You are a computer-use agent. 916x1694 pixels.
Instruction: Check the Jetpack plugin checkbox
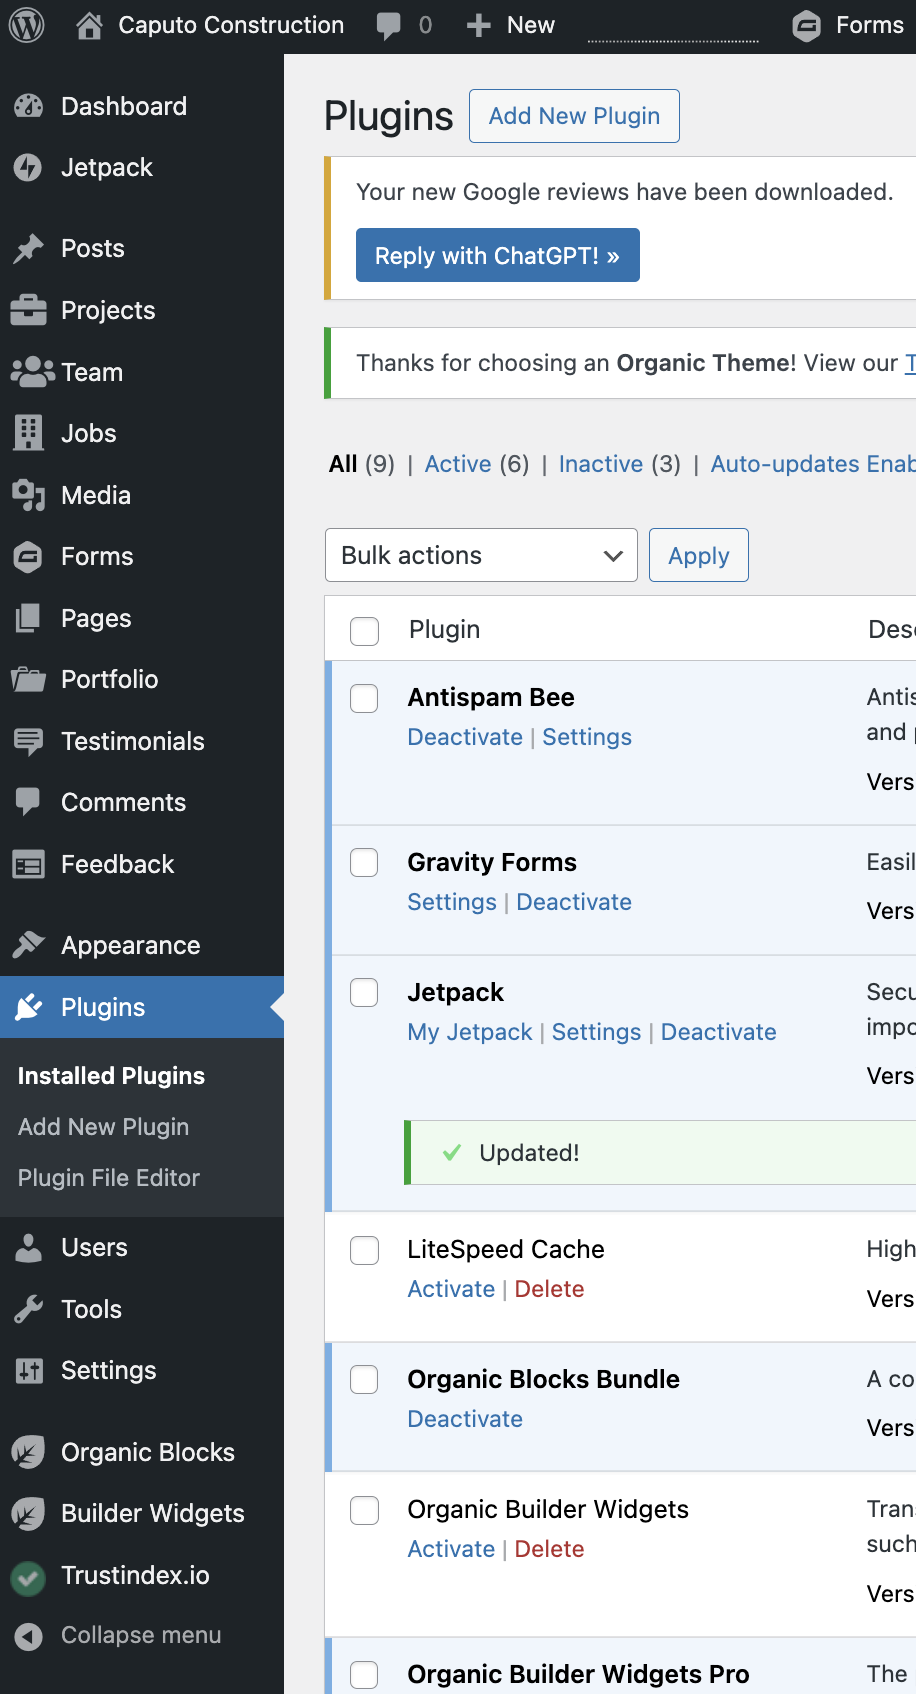click(364, 992)
